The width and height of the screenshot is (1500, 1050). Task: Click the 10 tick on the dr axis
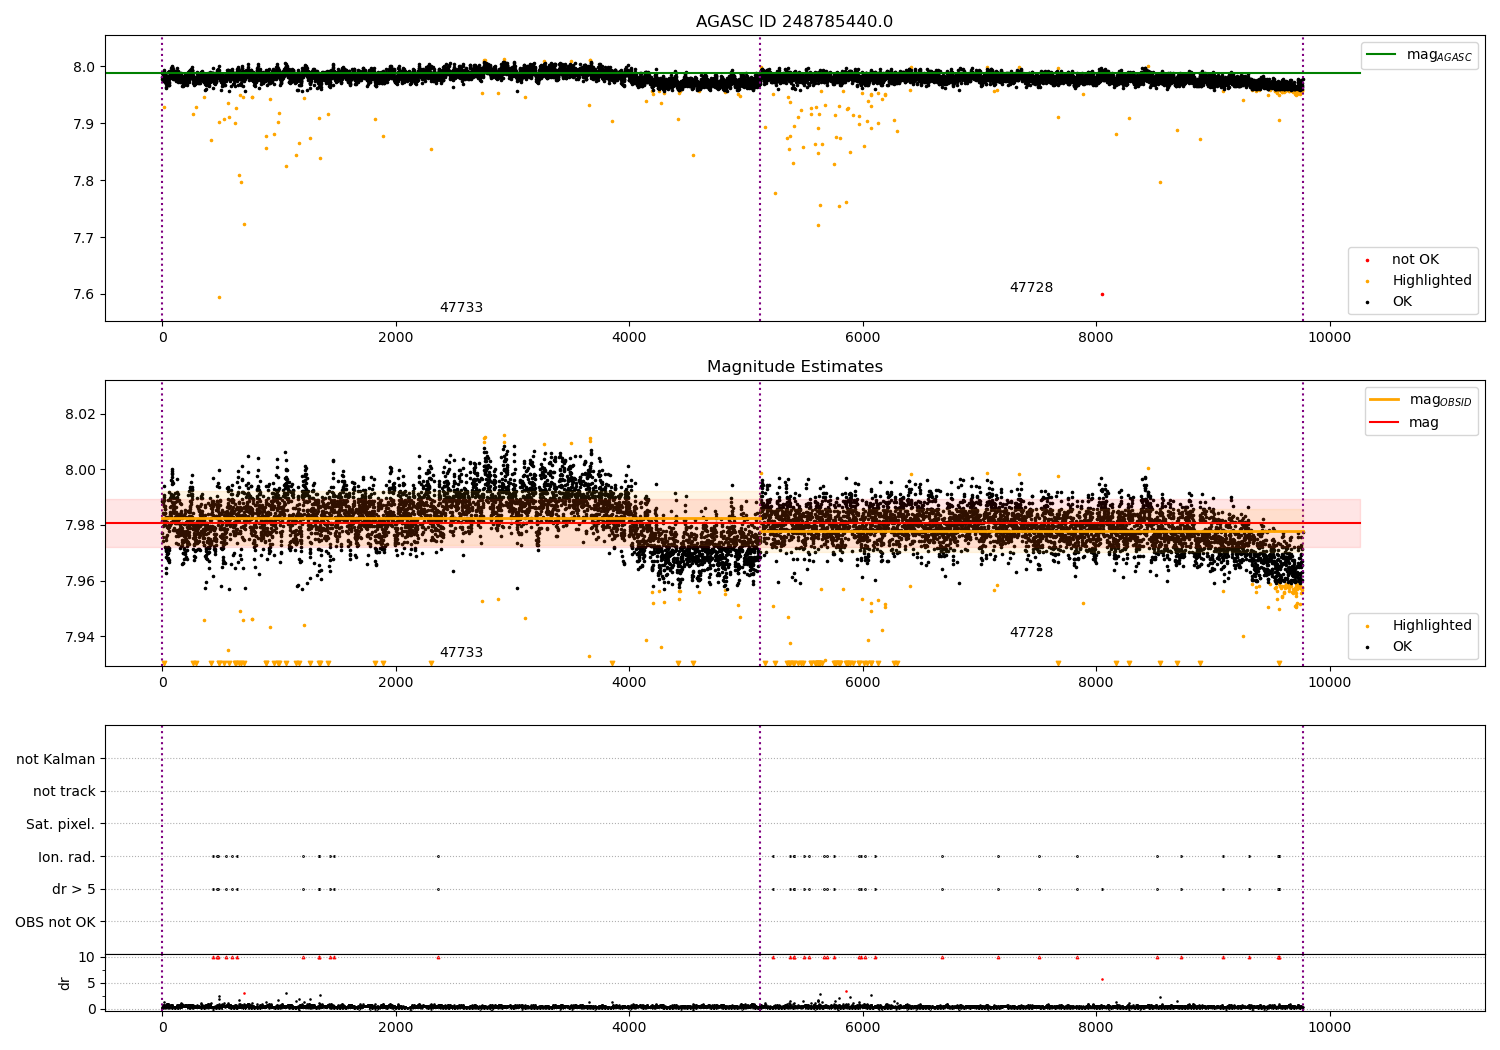87,957
